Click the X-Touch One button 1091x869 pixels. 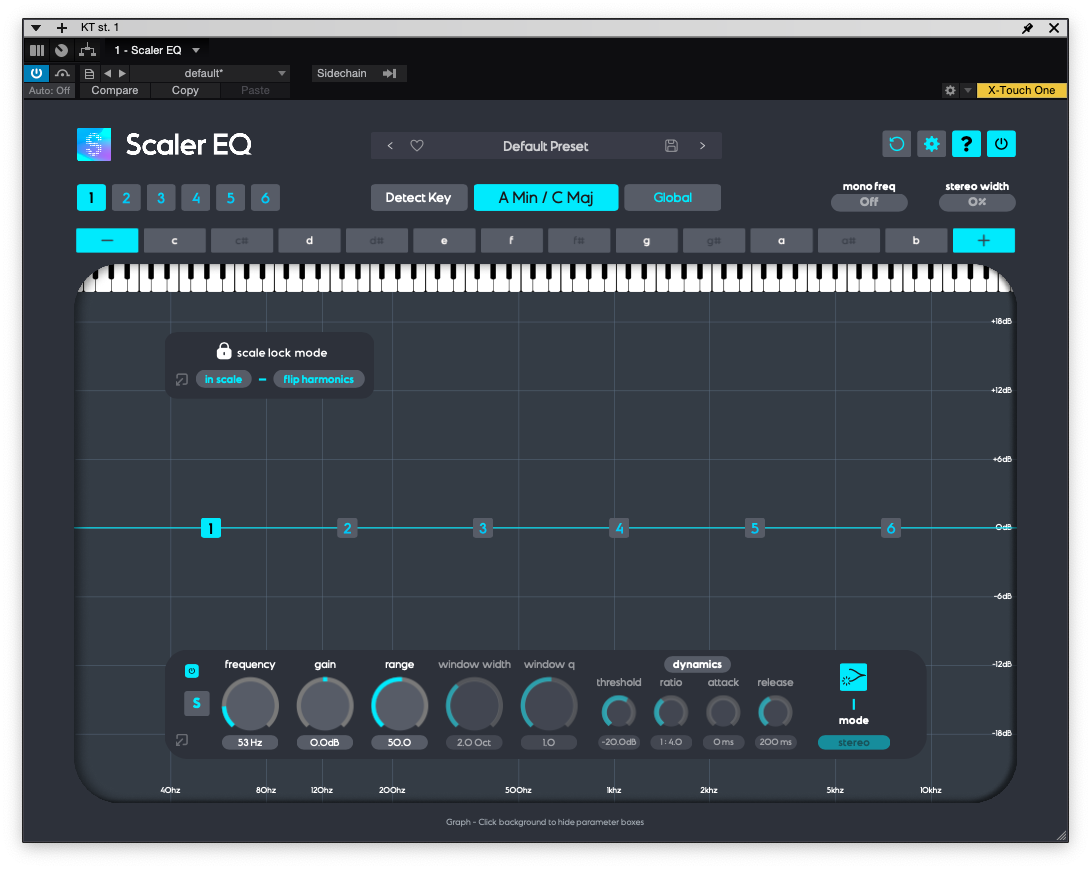[1021, 90]
